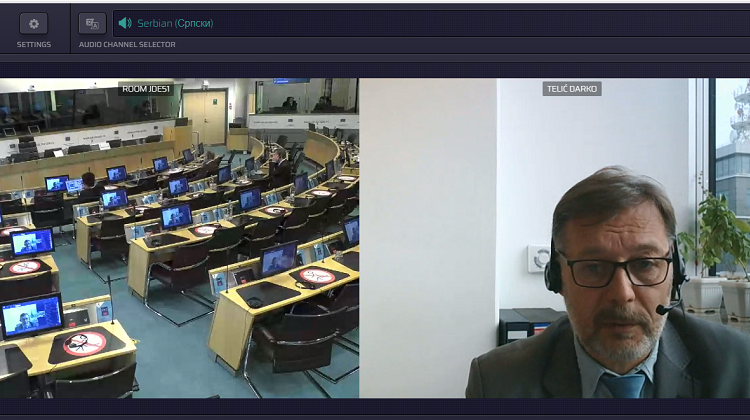Mute the speaker icon beside Serbian
The height and width of the screenshot is (420, 750).
[x=124, y=23]
